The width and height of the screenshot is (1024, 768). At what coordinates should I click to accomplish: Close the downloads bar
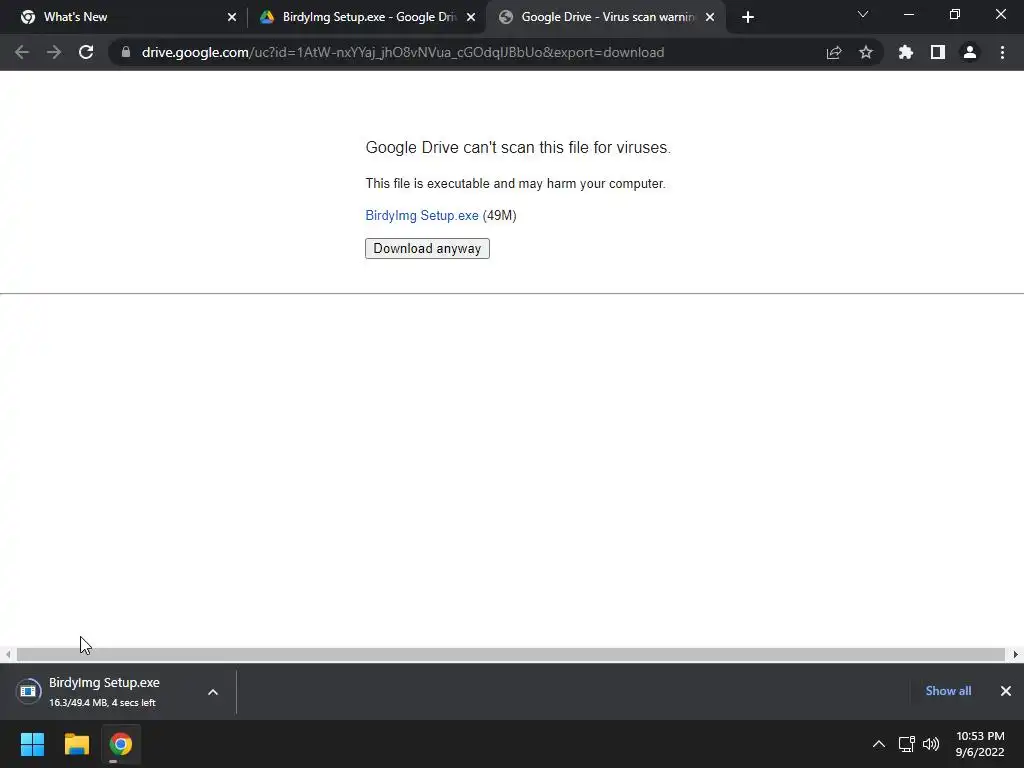[1006, 691]
